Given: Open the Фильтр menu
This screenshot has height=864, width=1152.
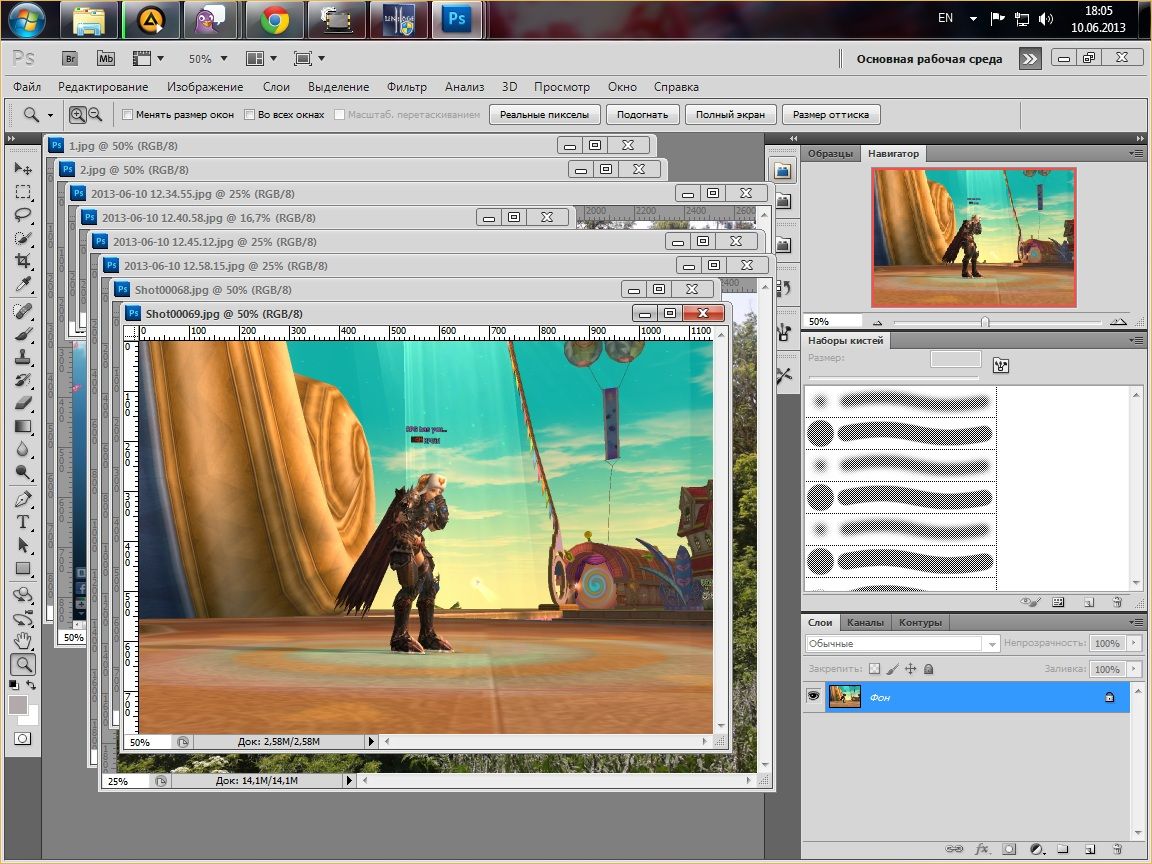Looking at the screenshot, I should click(x=407, y=87).
